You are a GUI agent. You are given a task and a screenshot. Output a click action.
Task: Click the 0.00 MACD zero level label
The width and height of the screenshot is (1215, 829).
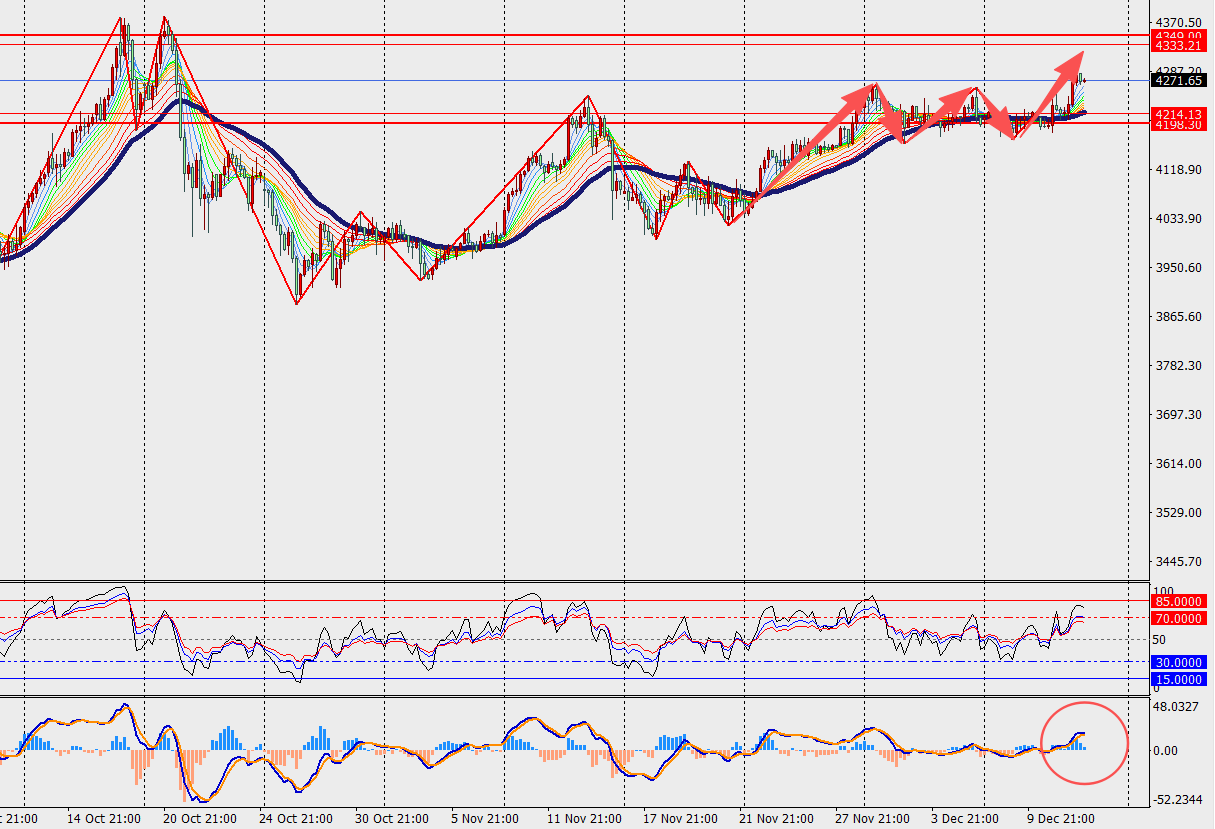[x=1168, y=750]
